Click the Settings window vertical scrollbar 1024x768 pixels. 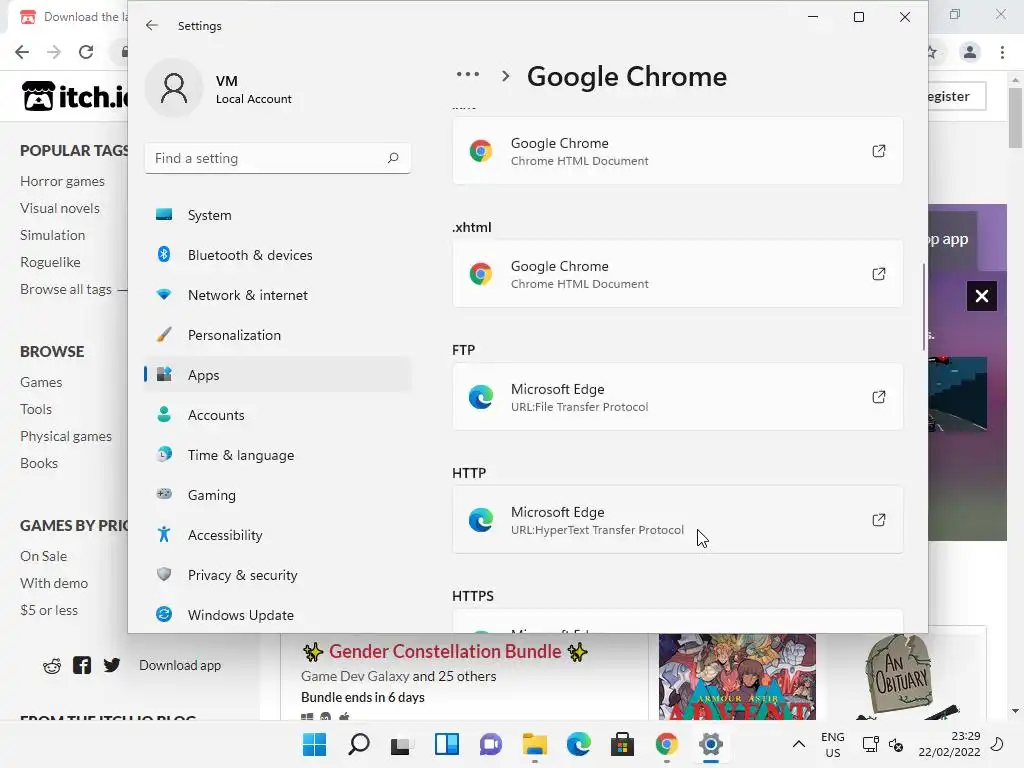[x=923, y=307]
